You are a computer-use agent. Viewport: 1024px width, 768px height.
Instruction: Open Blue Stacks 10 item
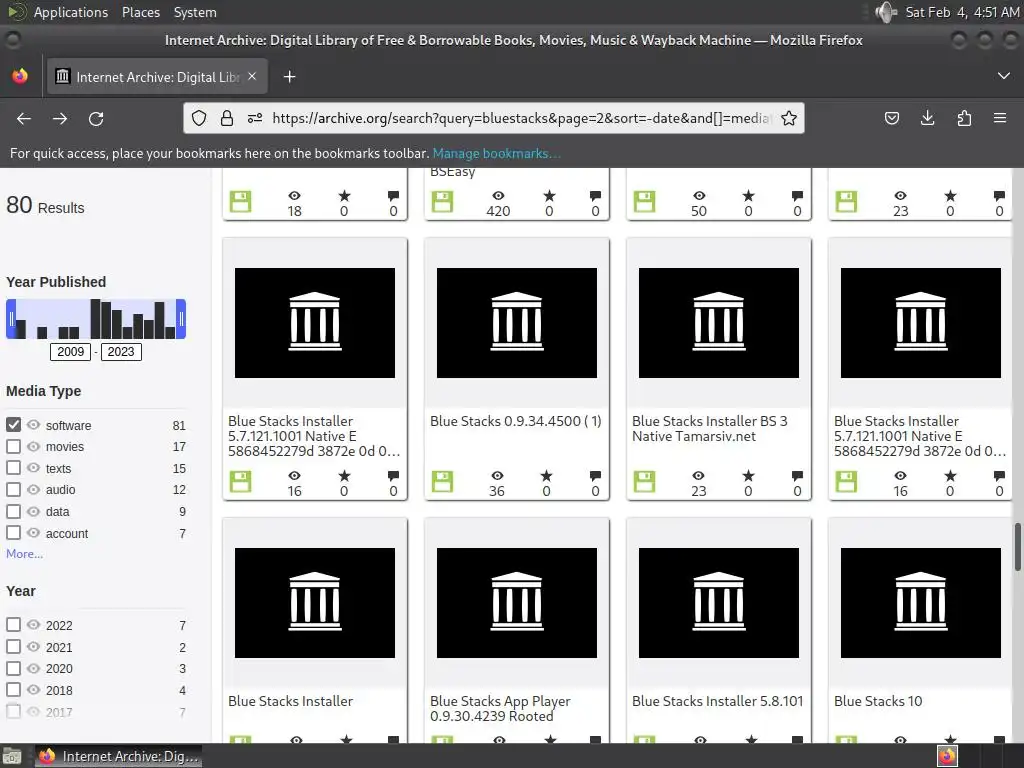coord(878,701)
